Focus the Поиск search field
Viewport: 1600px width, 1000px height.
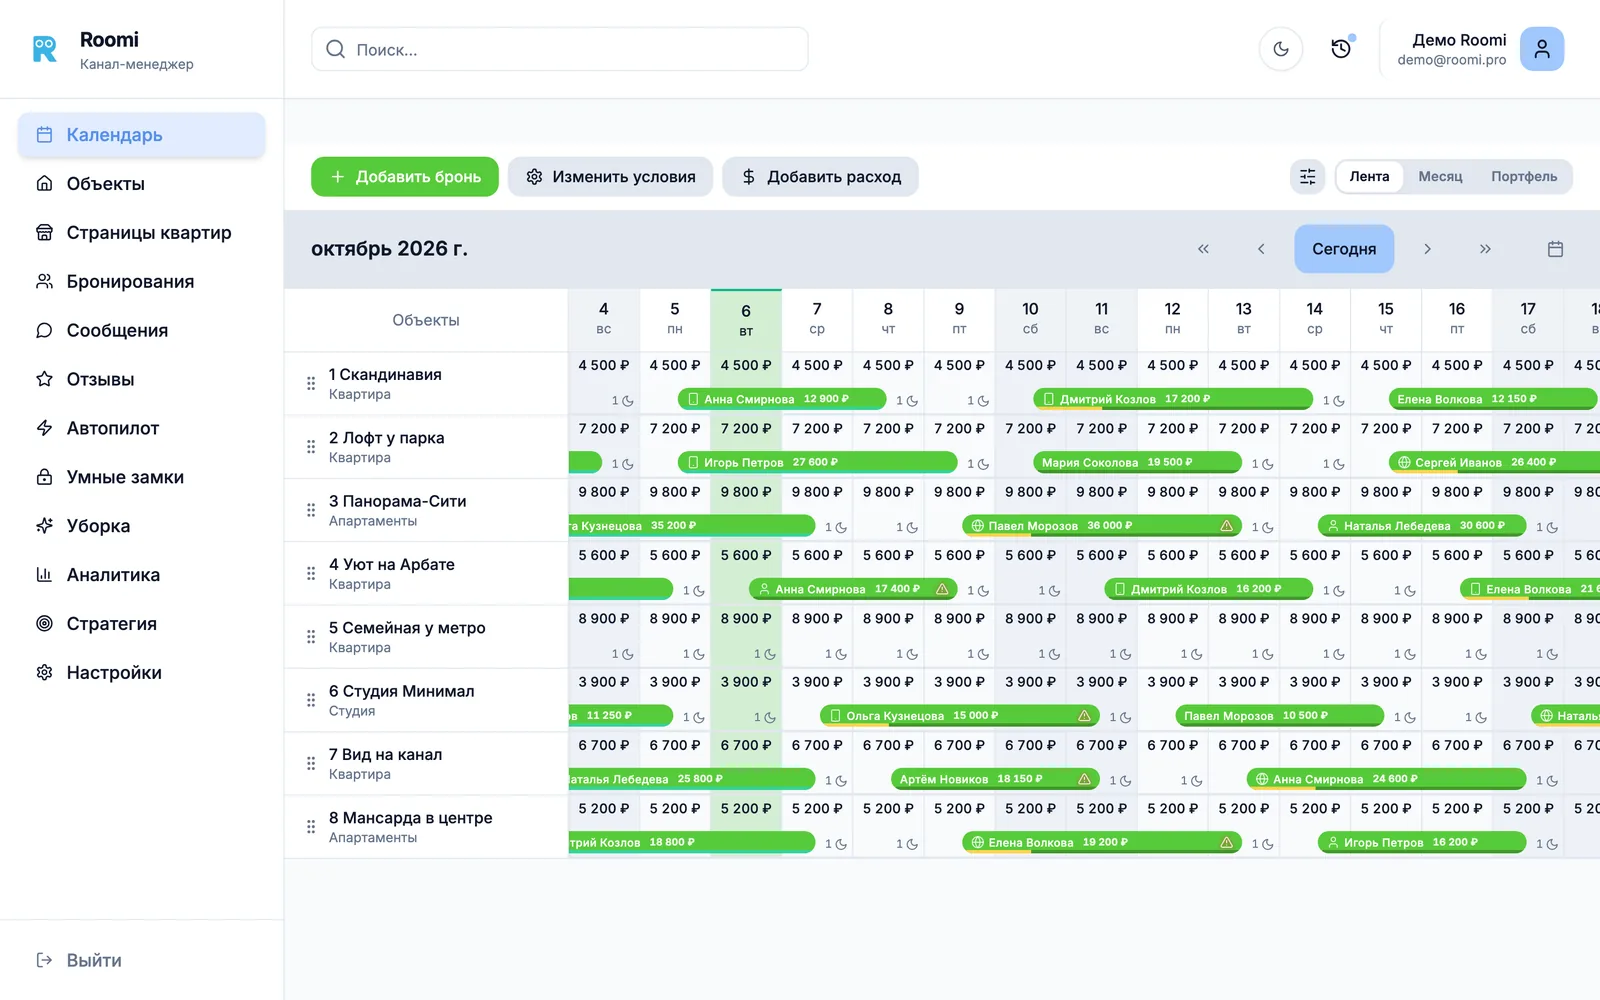point(560,49)
